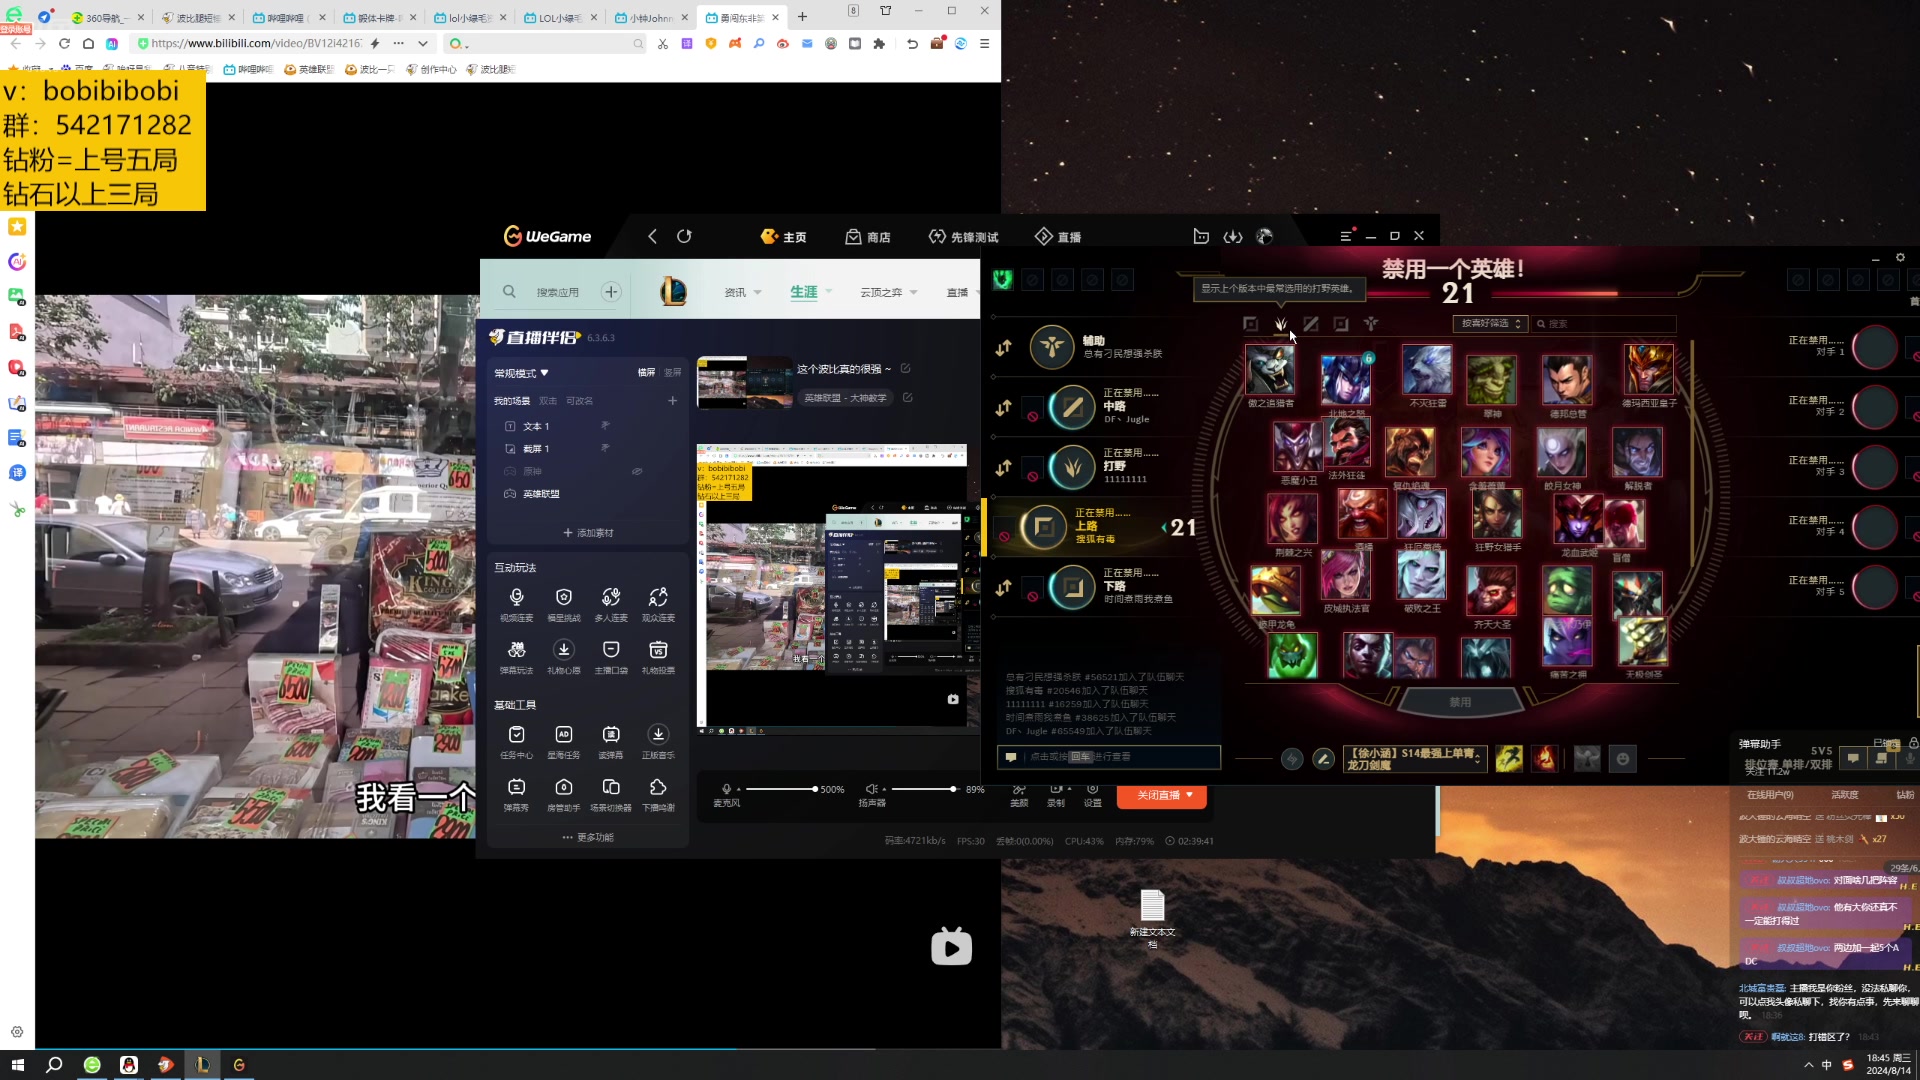Filter champions by top lane icon
Screen dimensions: 1920x1080
(1250, 324)
